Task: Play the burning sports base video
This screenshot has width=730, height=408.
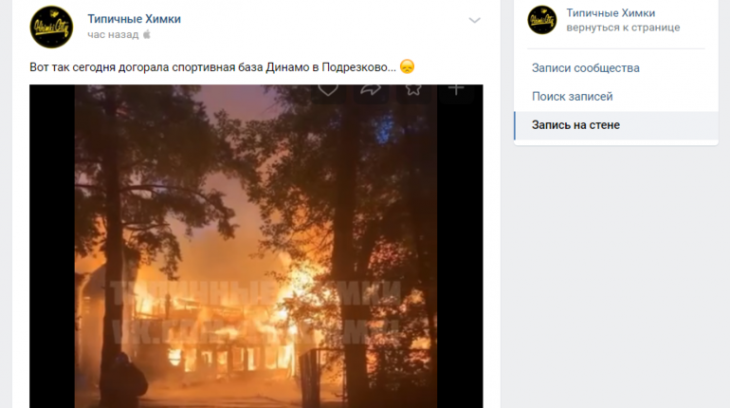Action: pyautogui.click(x=256, y=246)
